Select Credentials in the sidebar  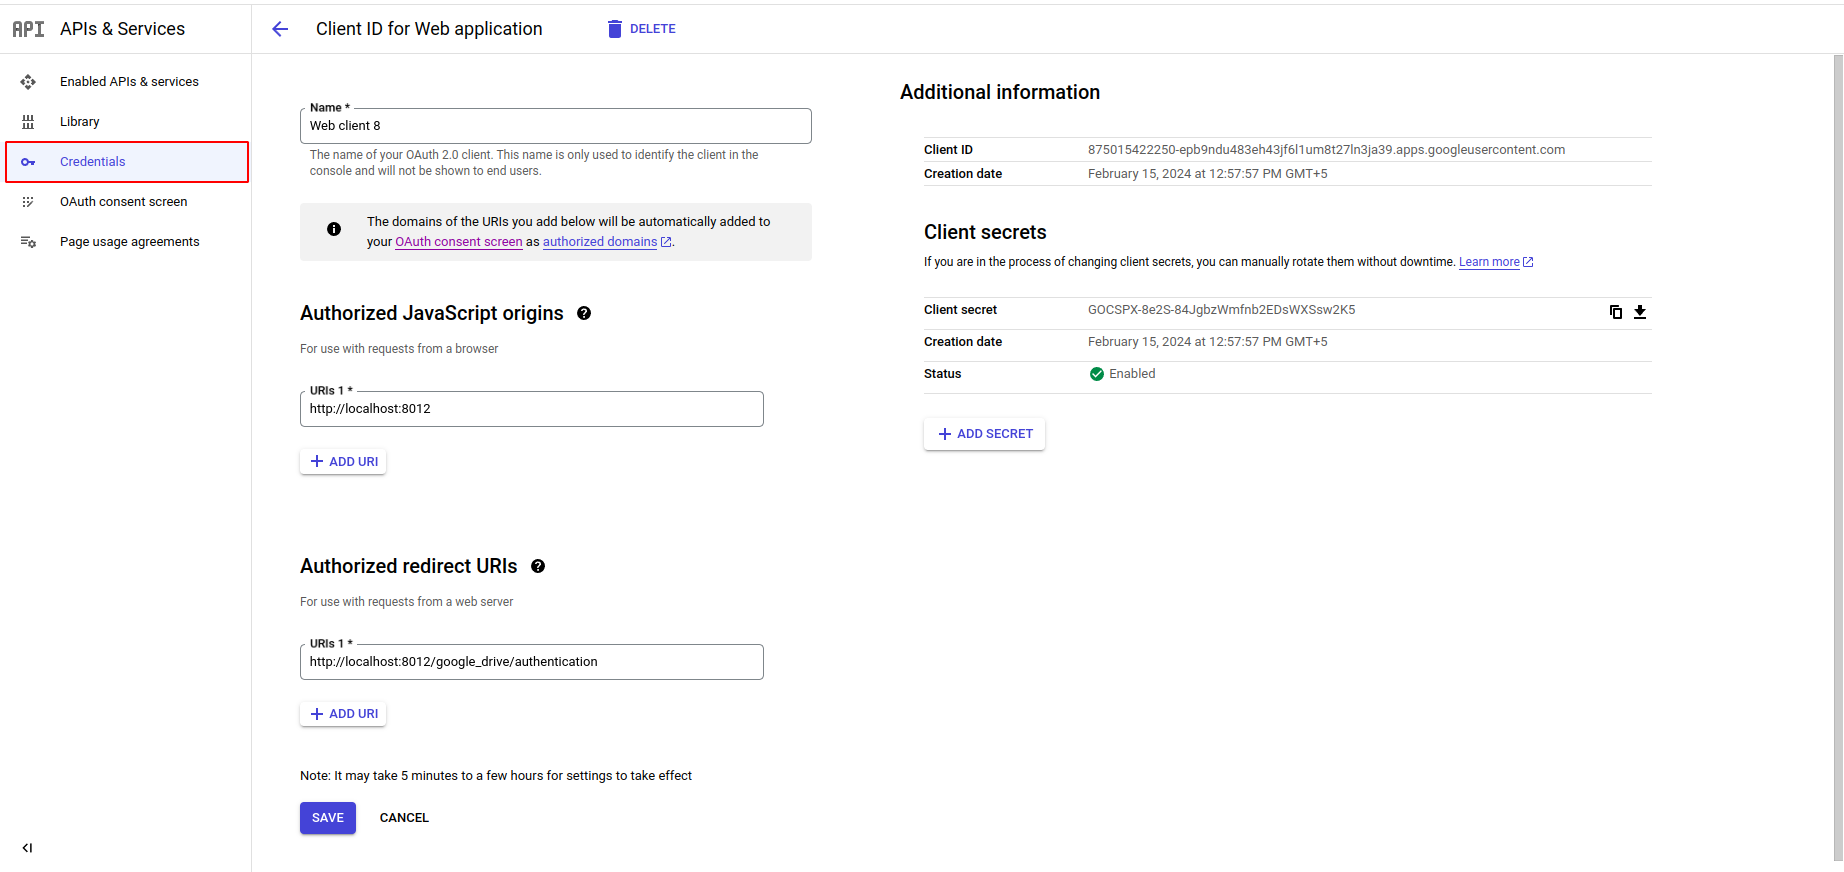coord(127,162)
